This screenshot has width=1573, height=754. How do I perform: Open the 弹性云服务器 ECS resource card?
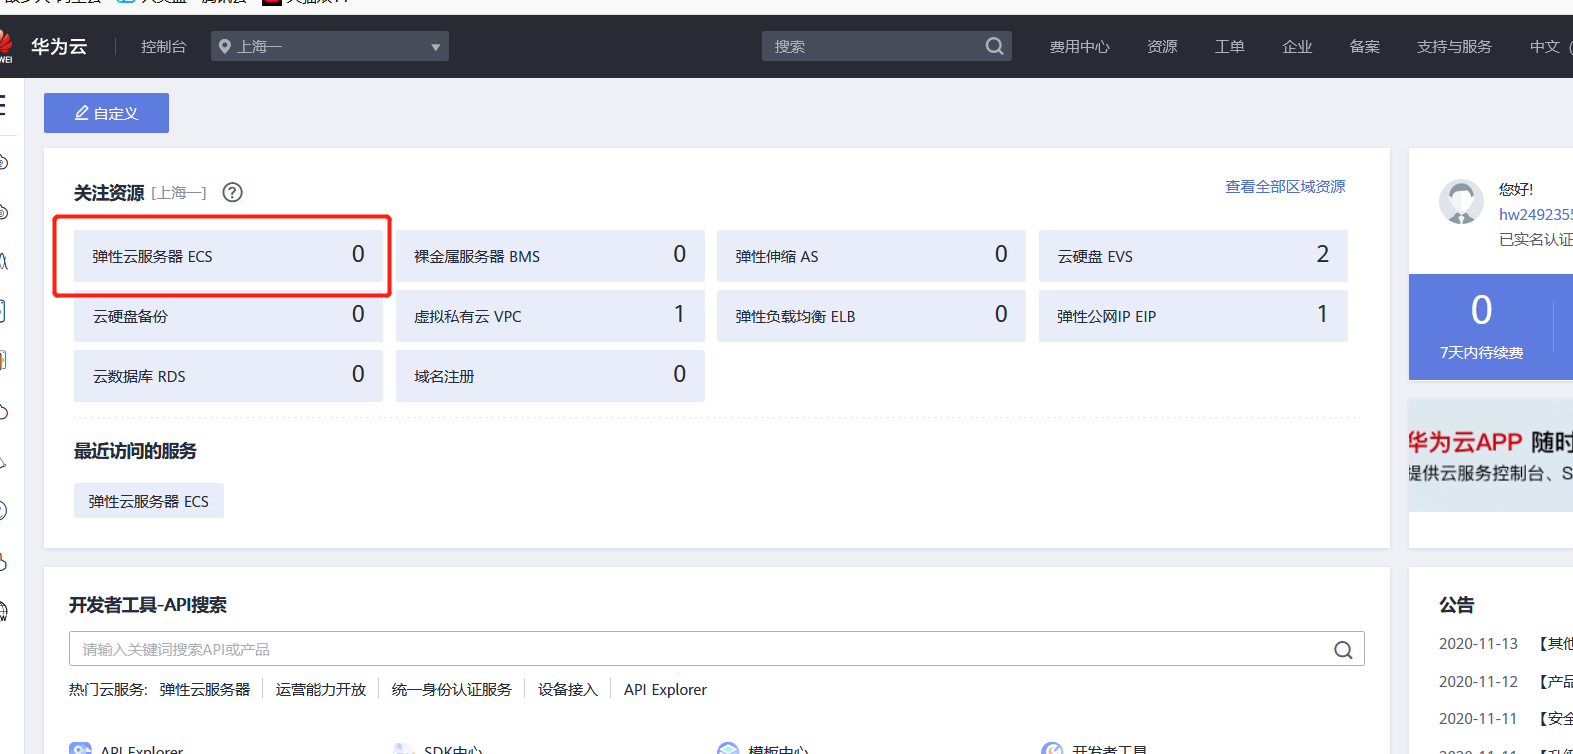[228, 256]
